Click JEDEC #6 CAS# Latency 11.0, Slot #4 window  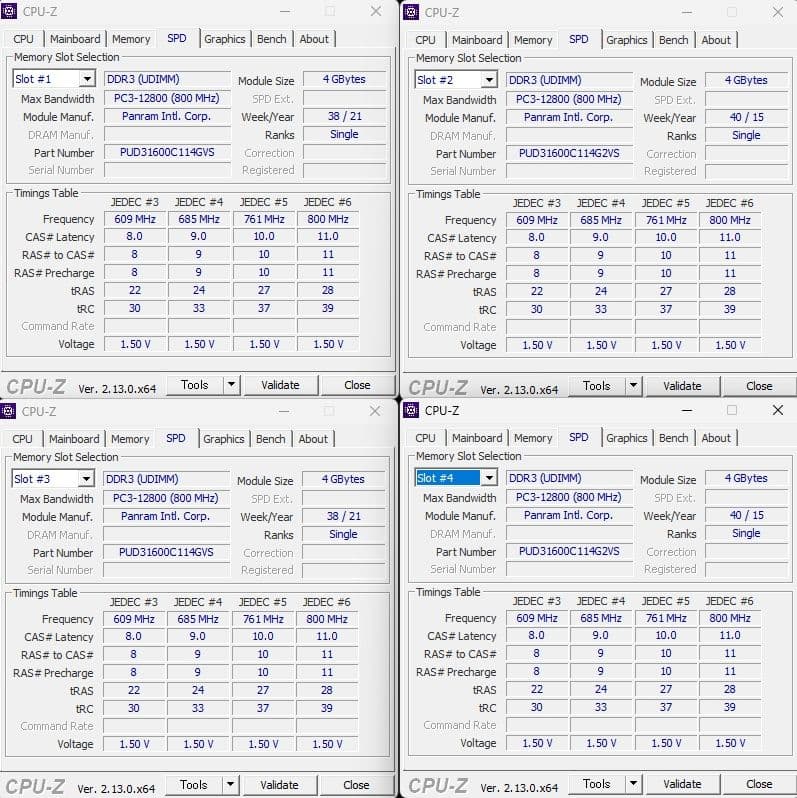730,635
